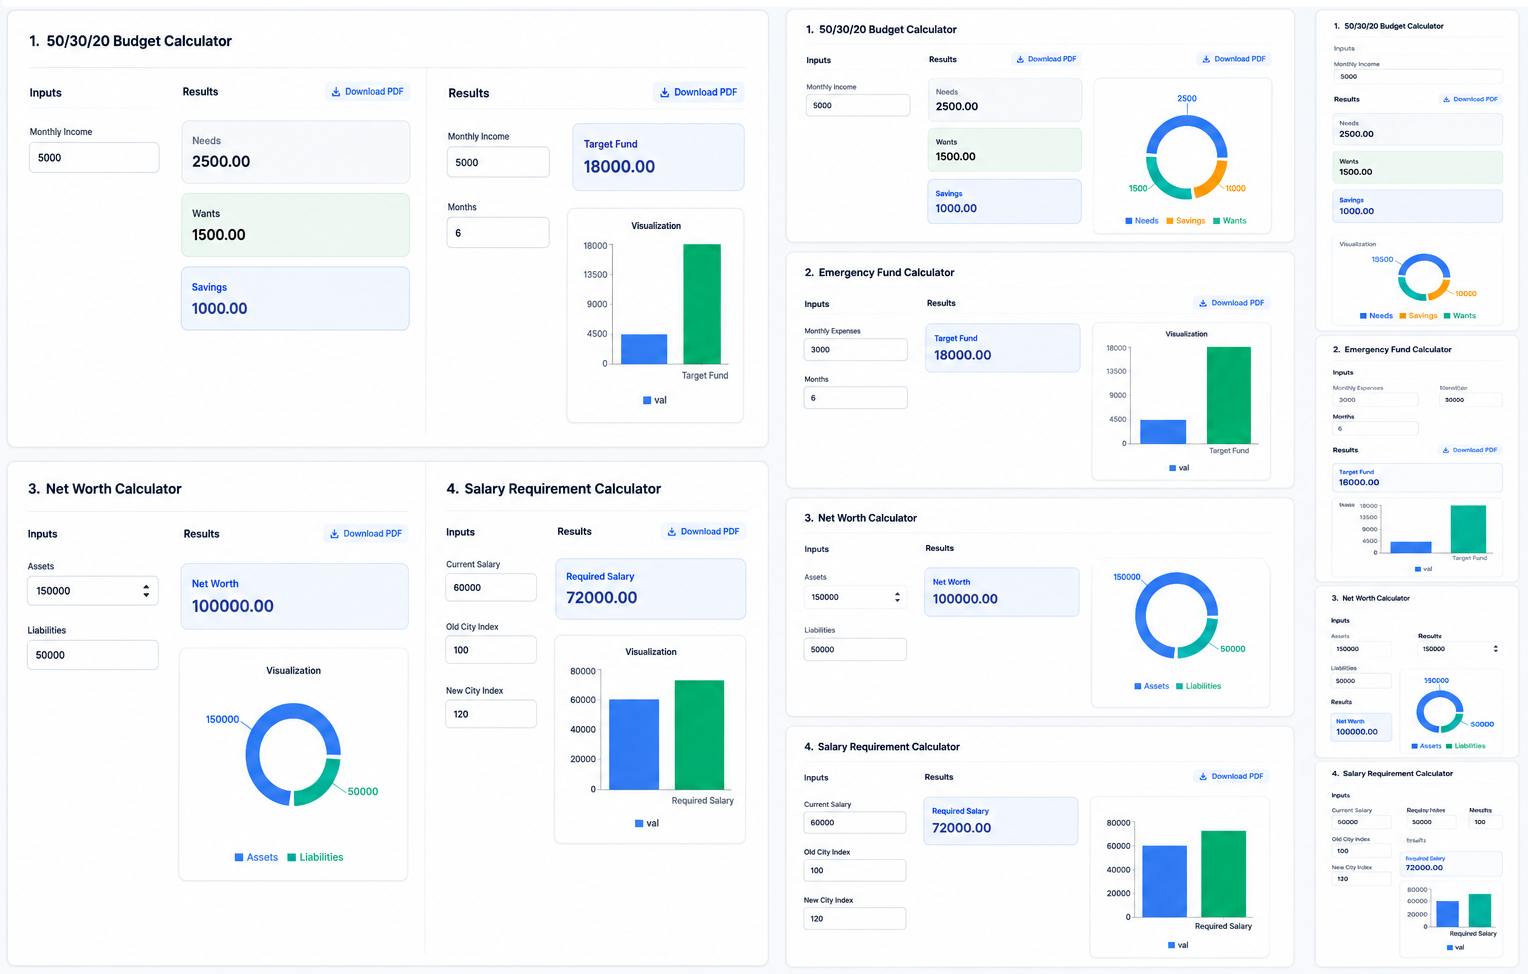Click download icon in narrow layout's Emergency Fund Calculator
This screenshot has width=1528, height=974.
click(x=1446, y=450)
